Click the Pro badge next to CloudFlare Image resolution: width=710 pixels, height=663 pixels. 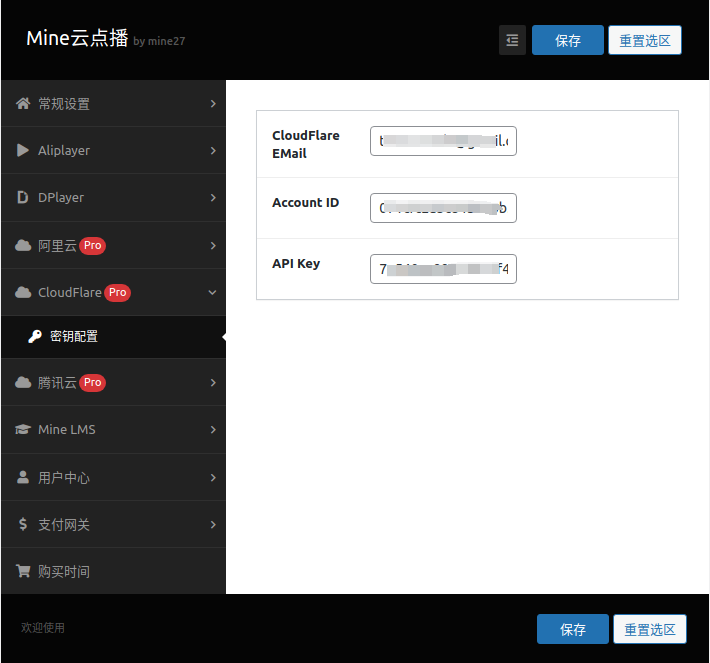117,293
